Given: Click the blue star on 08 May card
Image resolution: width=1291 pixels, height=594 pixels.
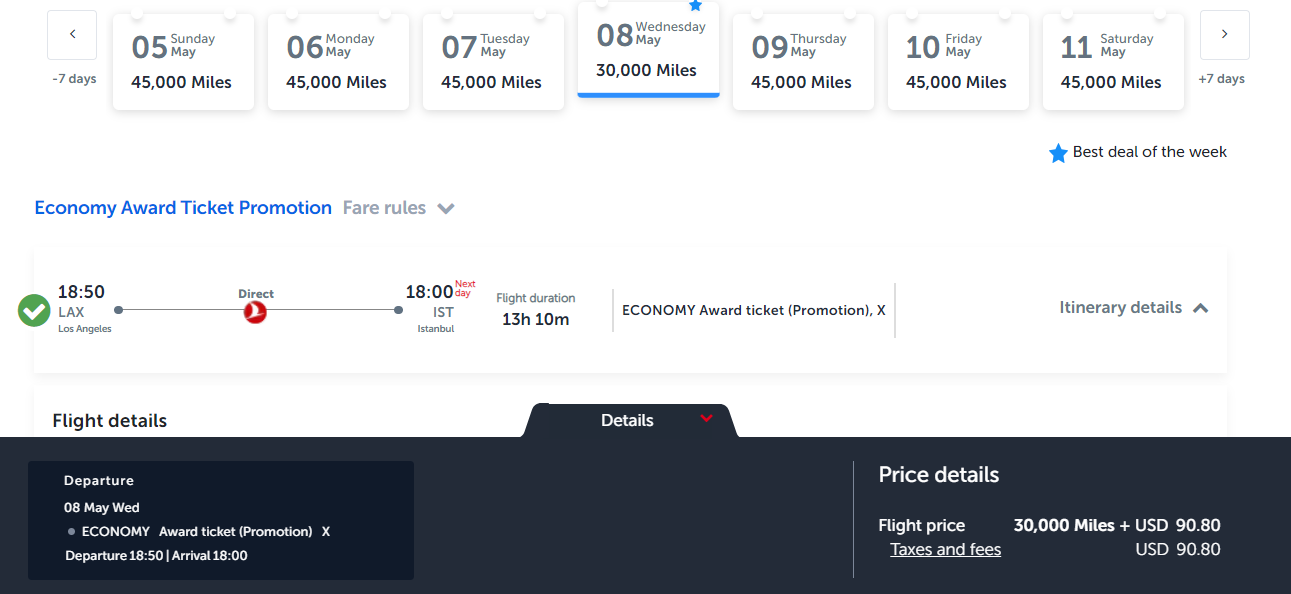Looking at the screenshot, I should click(696, 5).
